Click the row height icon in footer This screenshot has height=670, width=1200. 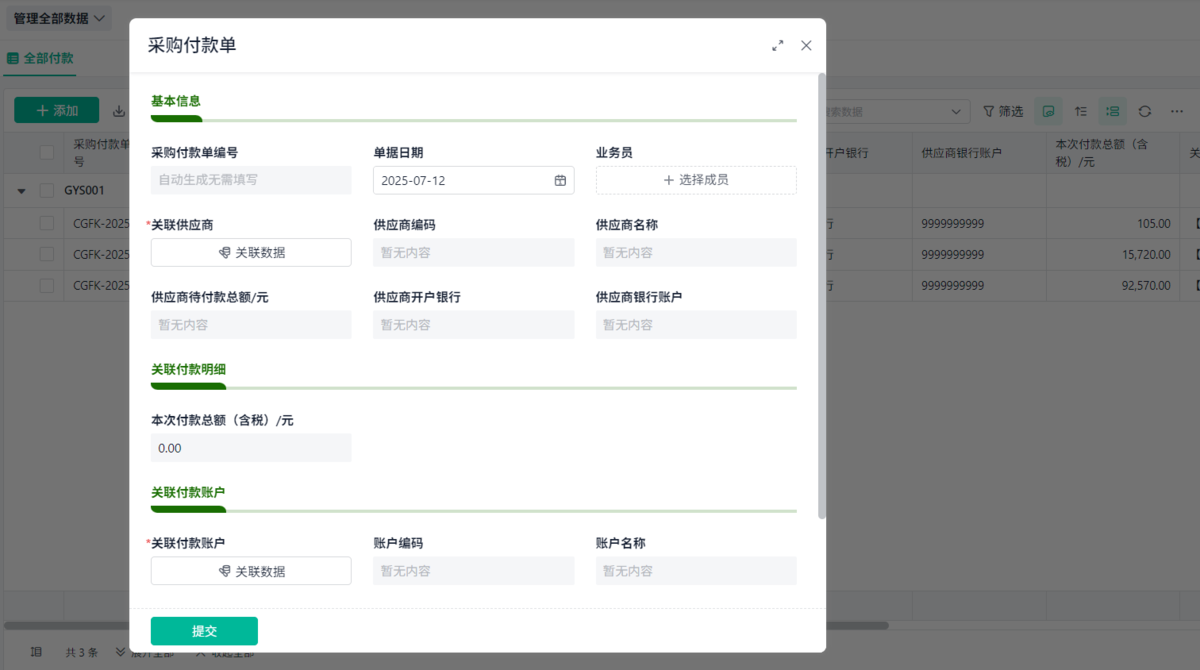pos(37,652)
